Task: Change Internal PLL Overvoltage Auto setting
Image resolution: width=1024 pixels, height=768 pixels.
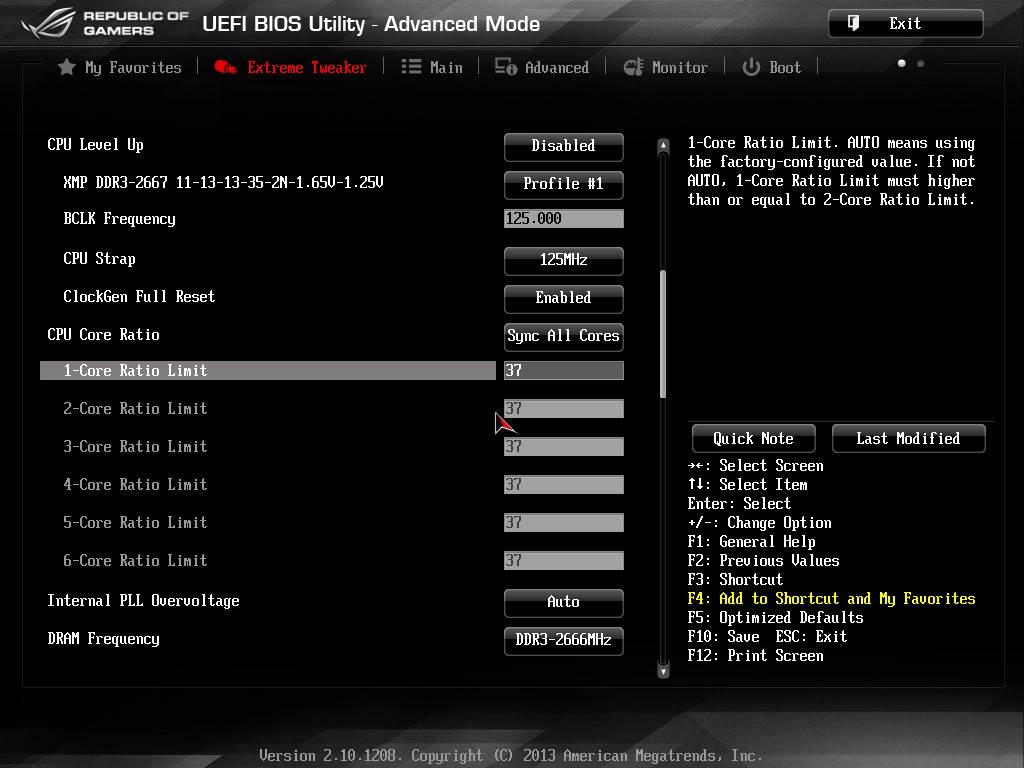Action: 563,602
